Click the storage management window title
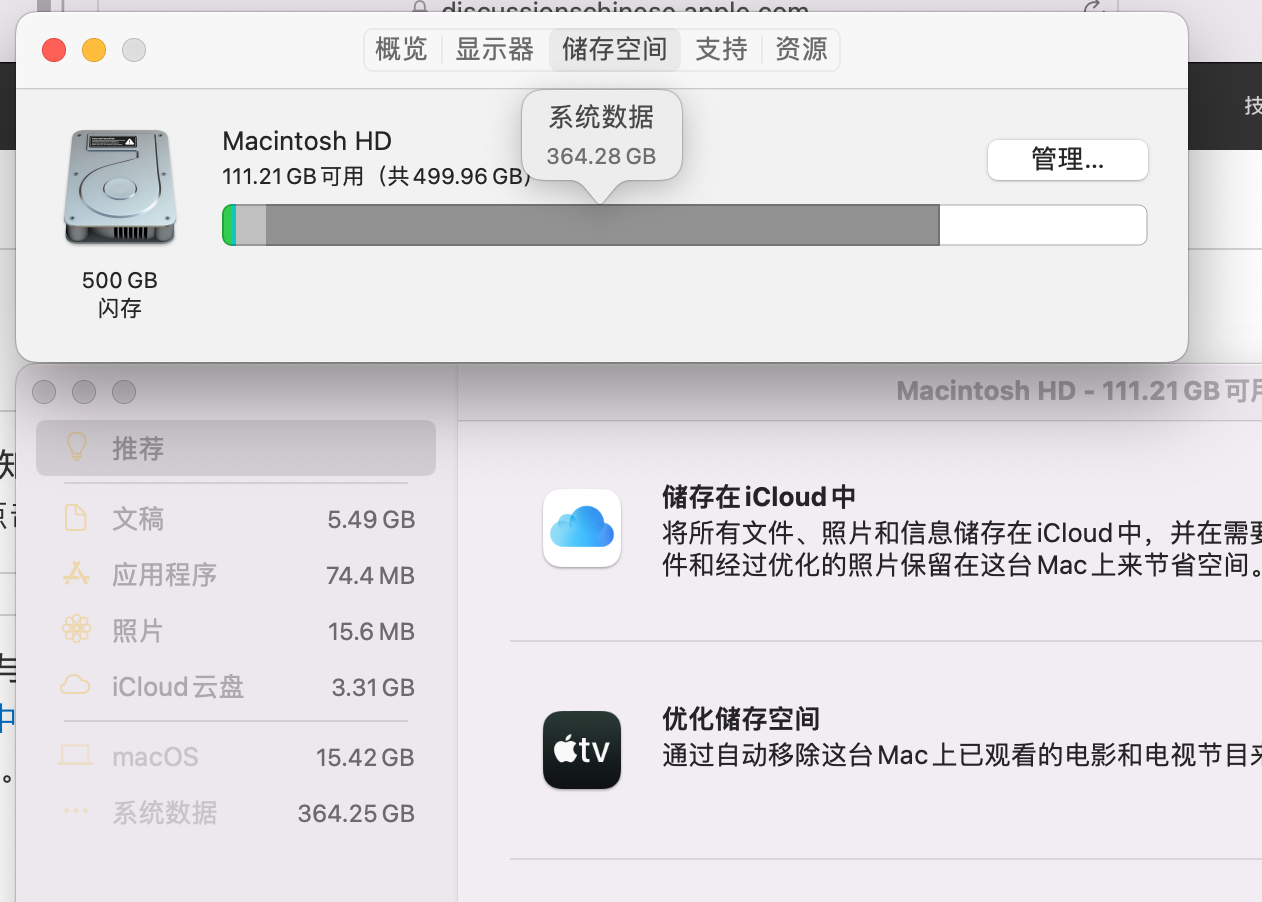Viewport: 1262px width, 902px height. click(x=1078, y=391)
